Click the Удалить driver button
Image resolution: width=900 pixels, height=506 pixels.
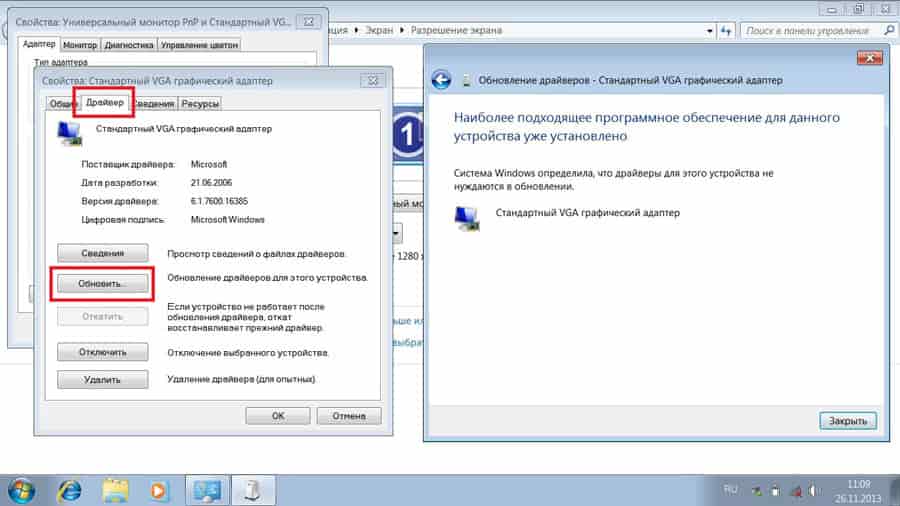click(103, 380)
